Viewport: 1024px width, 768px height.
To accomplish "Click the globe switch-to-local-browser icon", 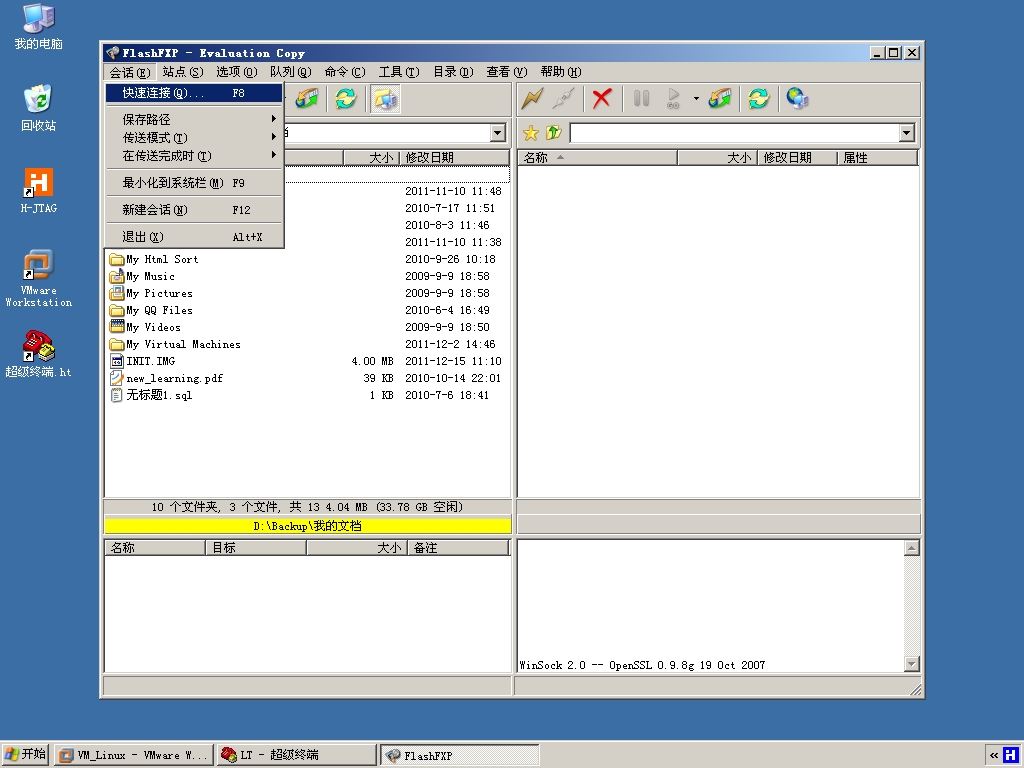I will coord(797,99).
